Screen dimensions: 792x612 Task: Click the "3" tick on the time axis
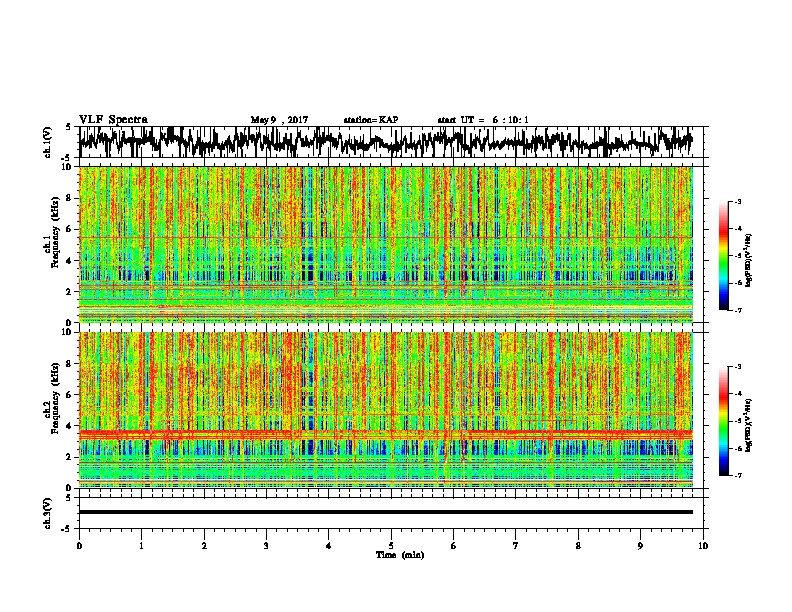point(266,546)
